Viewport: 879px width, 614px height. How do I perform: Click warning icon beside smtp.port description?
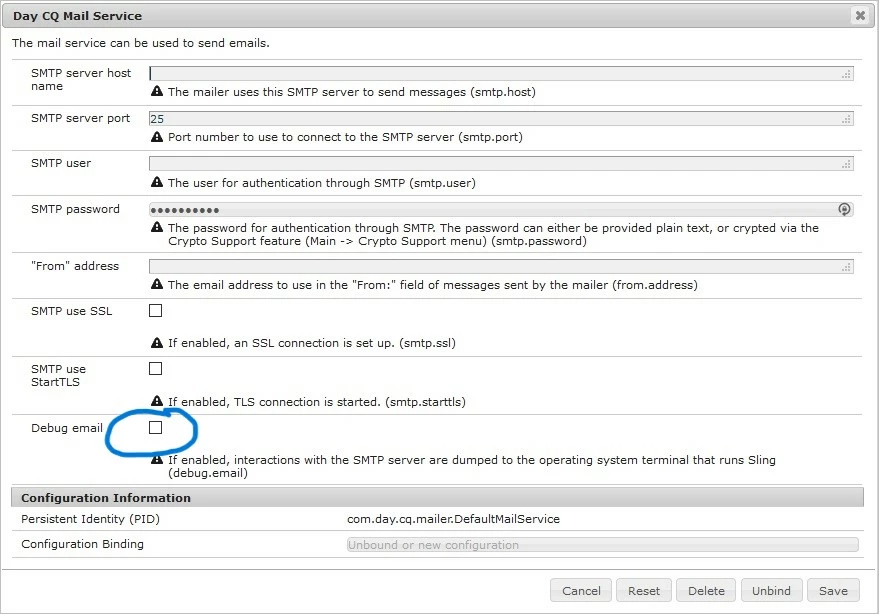click(x=157, y=136)
